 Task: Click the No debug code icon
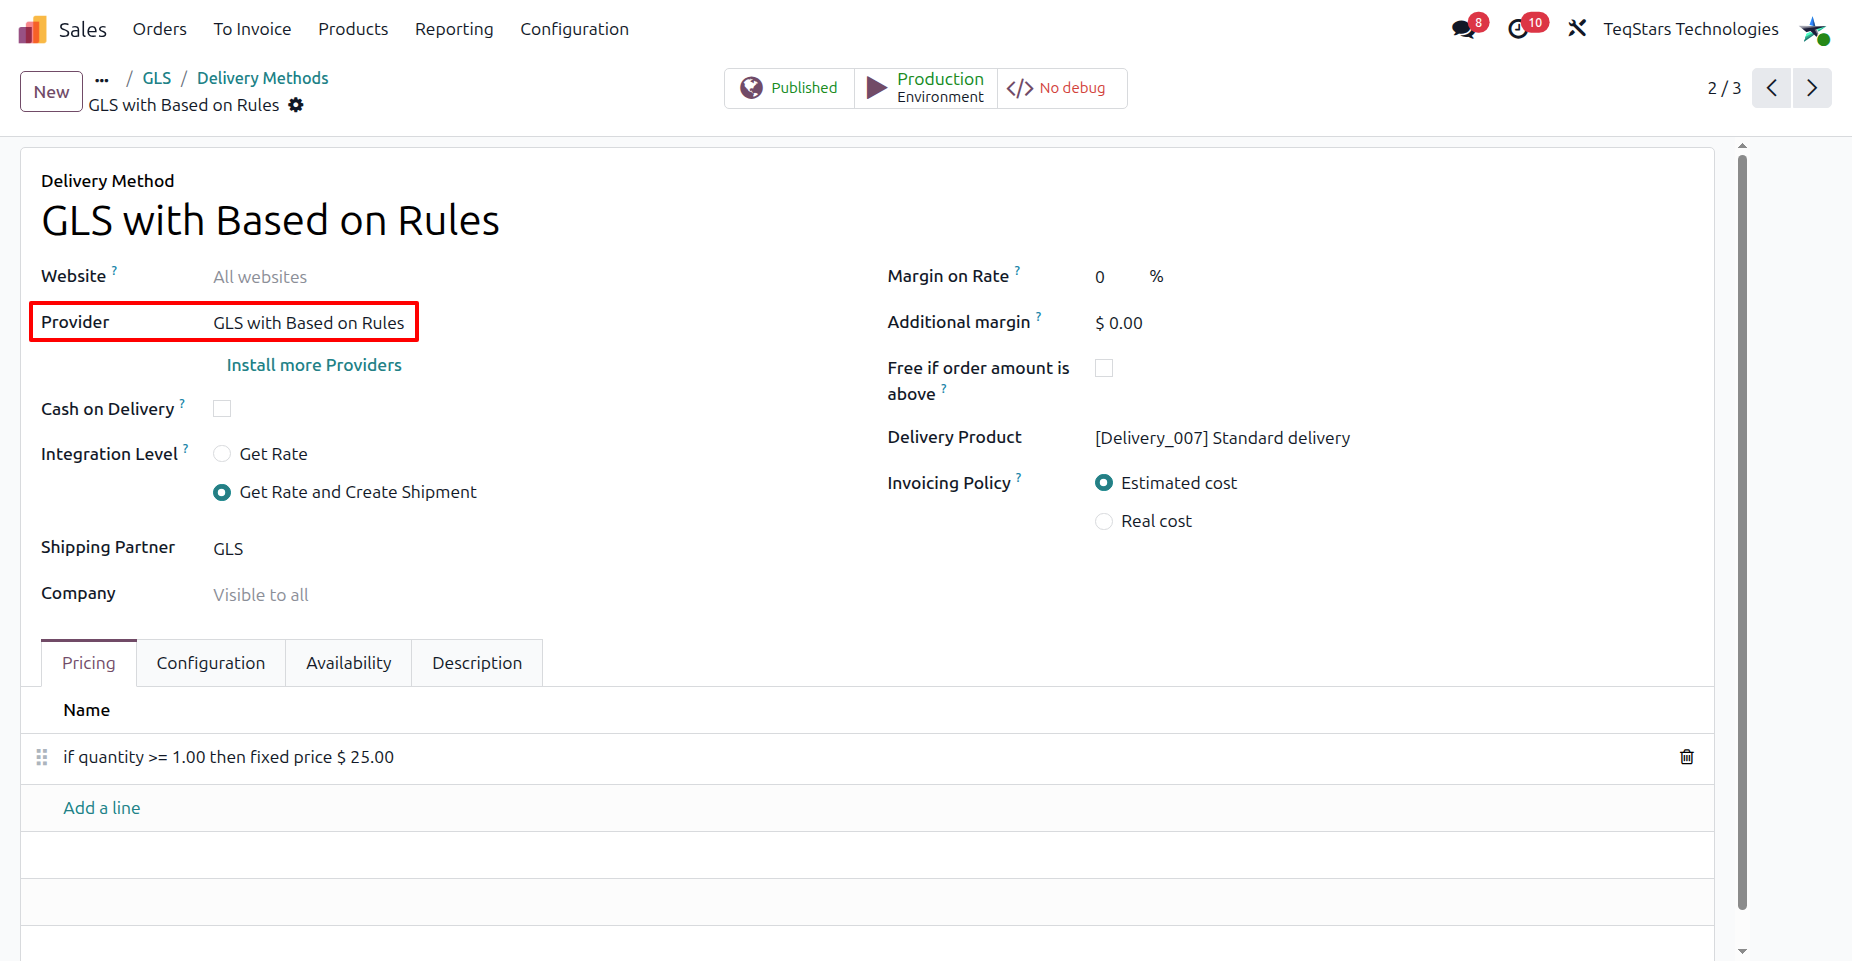[x=1020, y=88]
